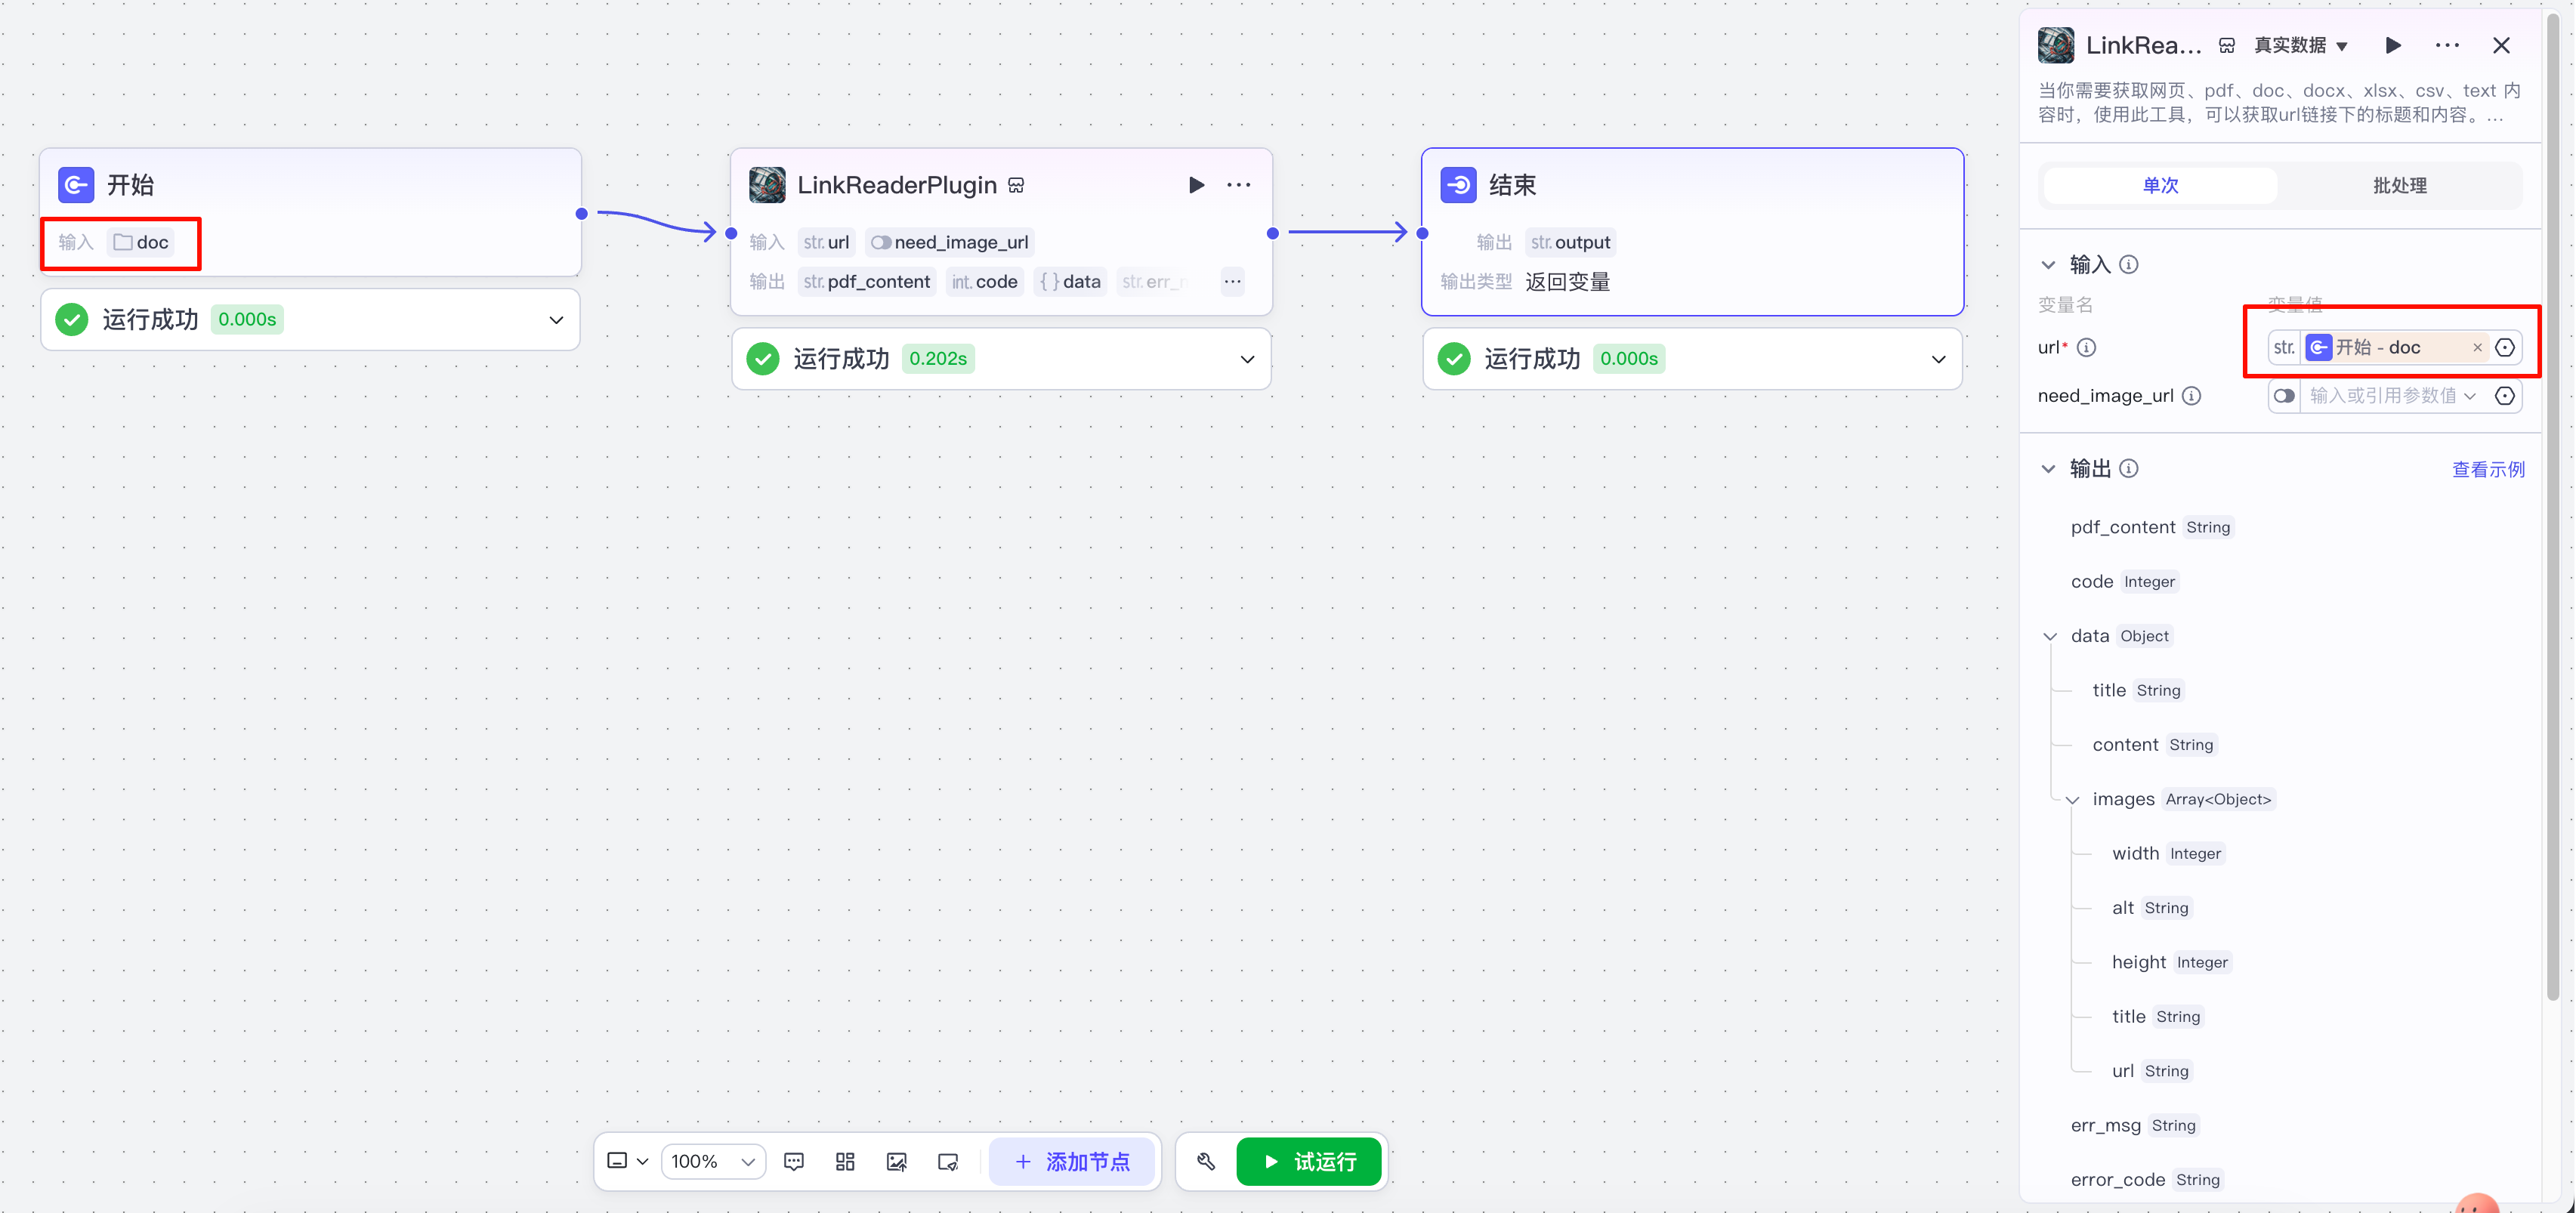The height and width of the screenshot is (1213, 2576).
Task: Click the wrench debug icon
Action: (1206, 1161)
